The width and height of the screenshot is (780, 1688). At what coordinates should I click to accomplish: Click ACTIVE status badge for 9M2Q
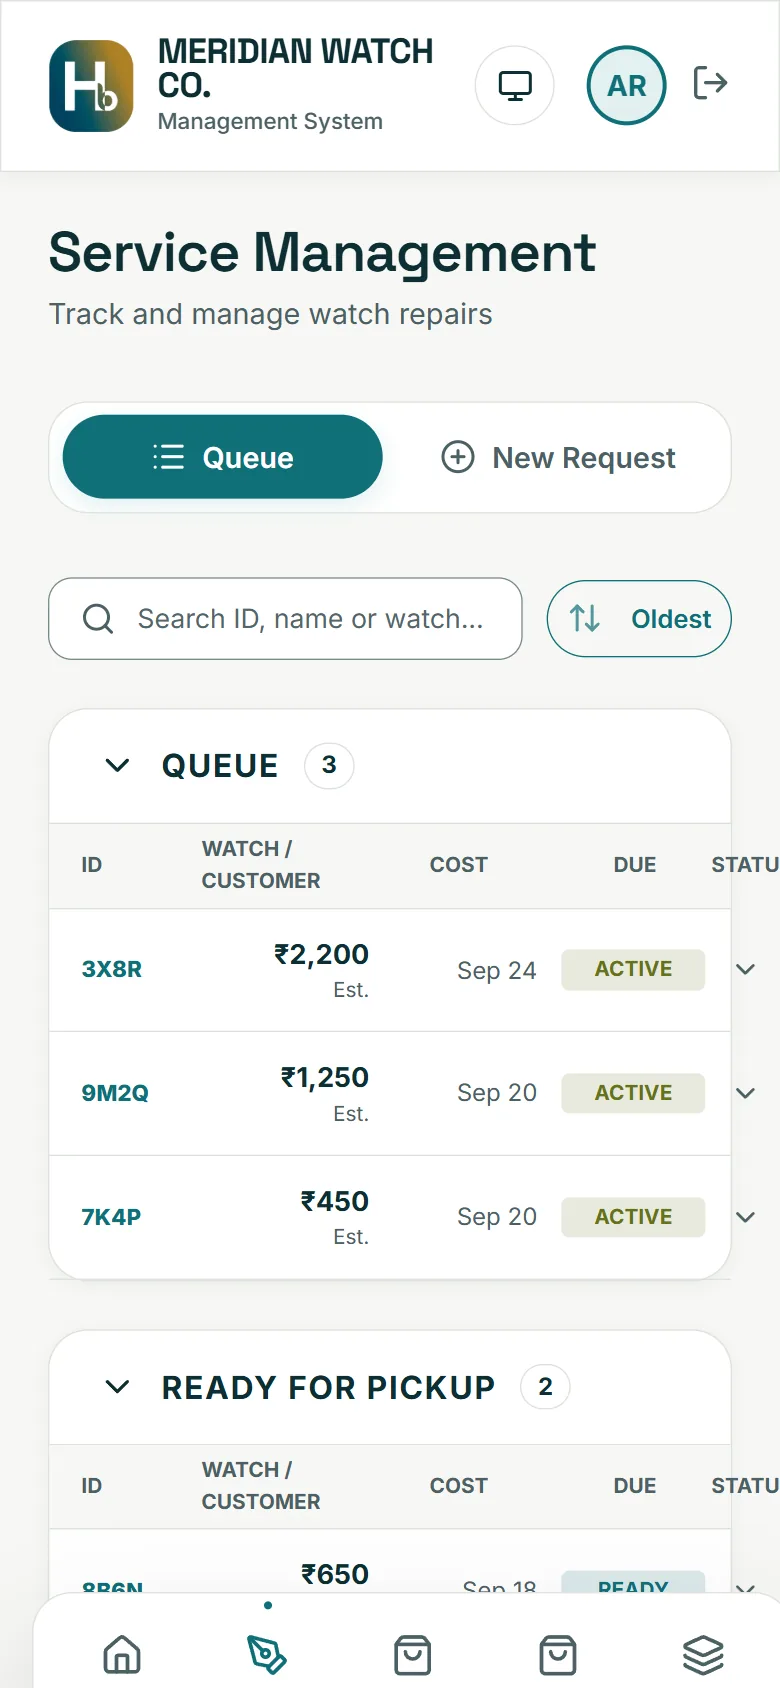pyautogui.click(x=633, y=1093)
